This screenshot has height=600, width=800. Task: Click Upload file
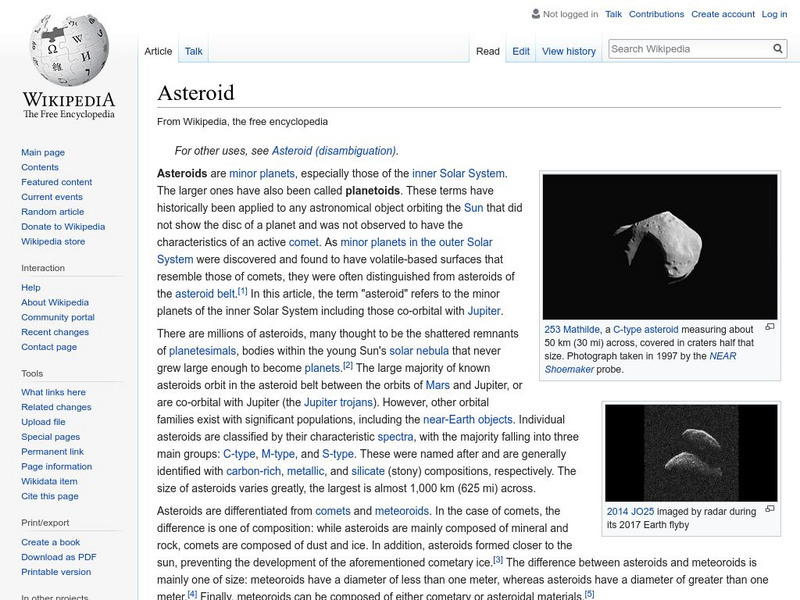[43, 421]
